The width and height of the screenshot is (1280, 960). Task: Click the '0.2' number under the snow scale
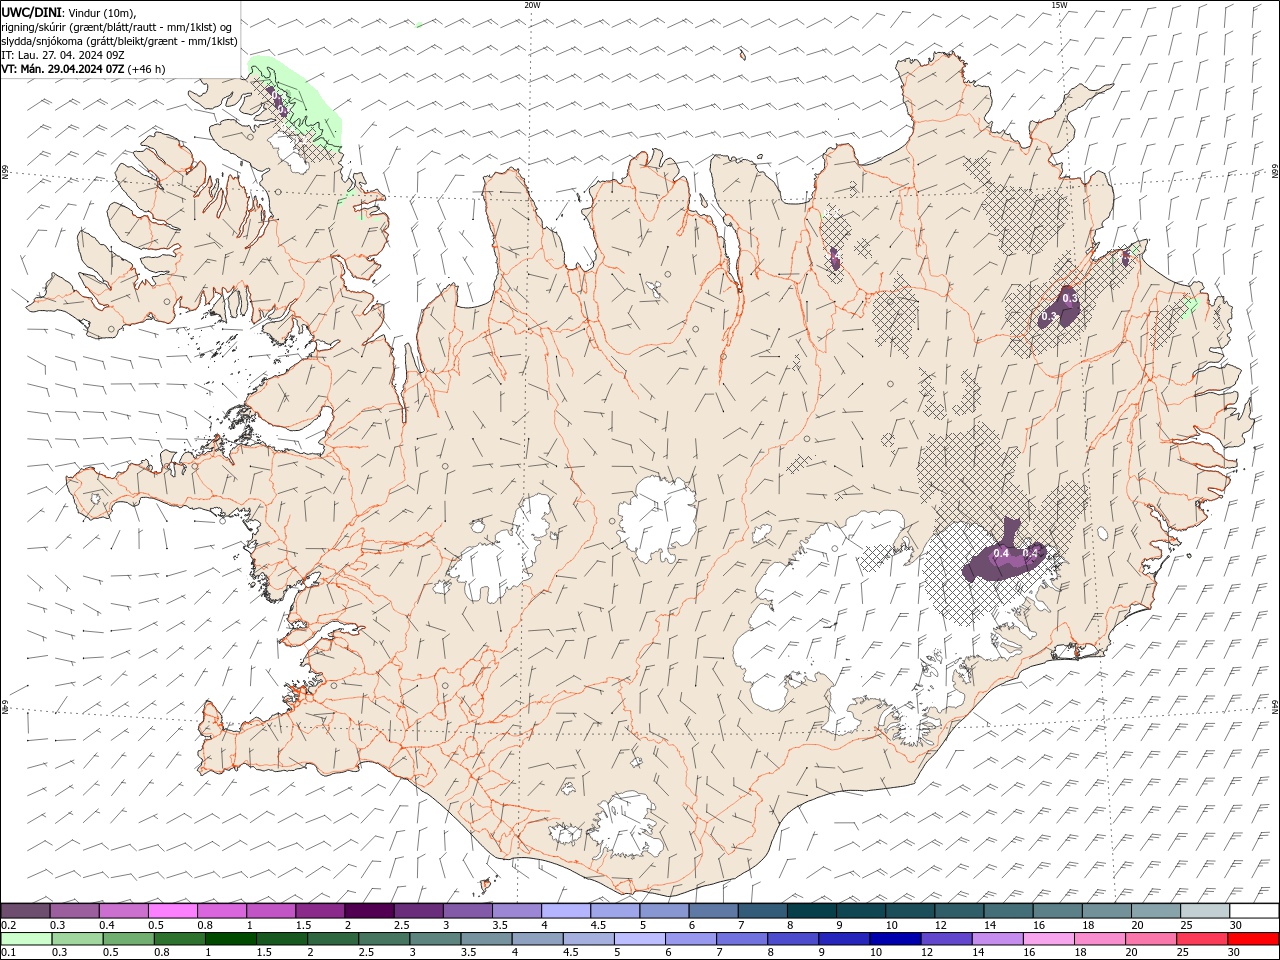coord(9,926)
